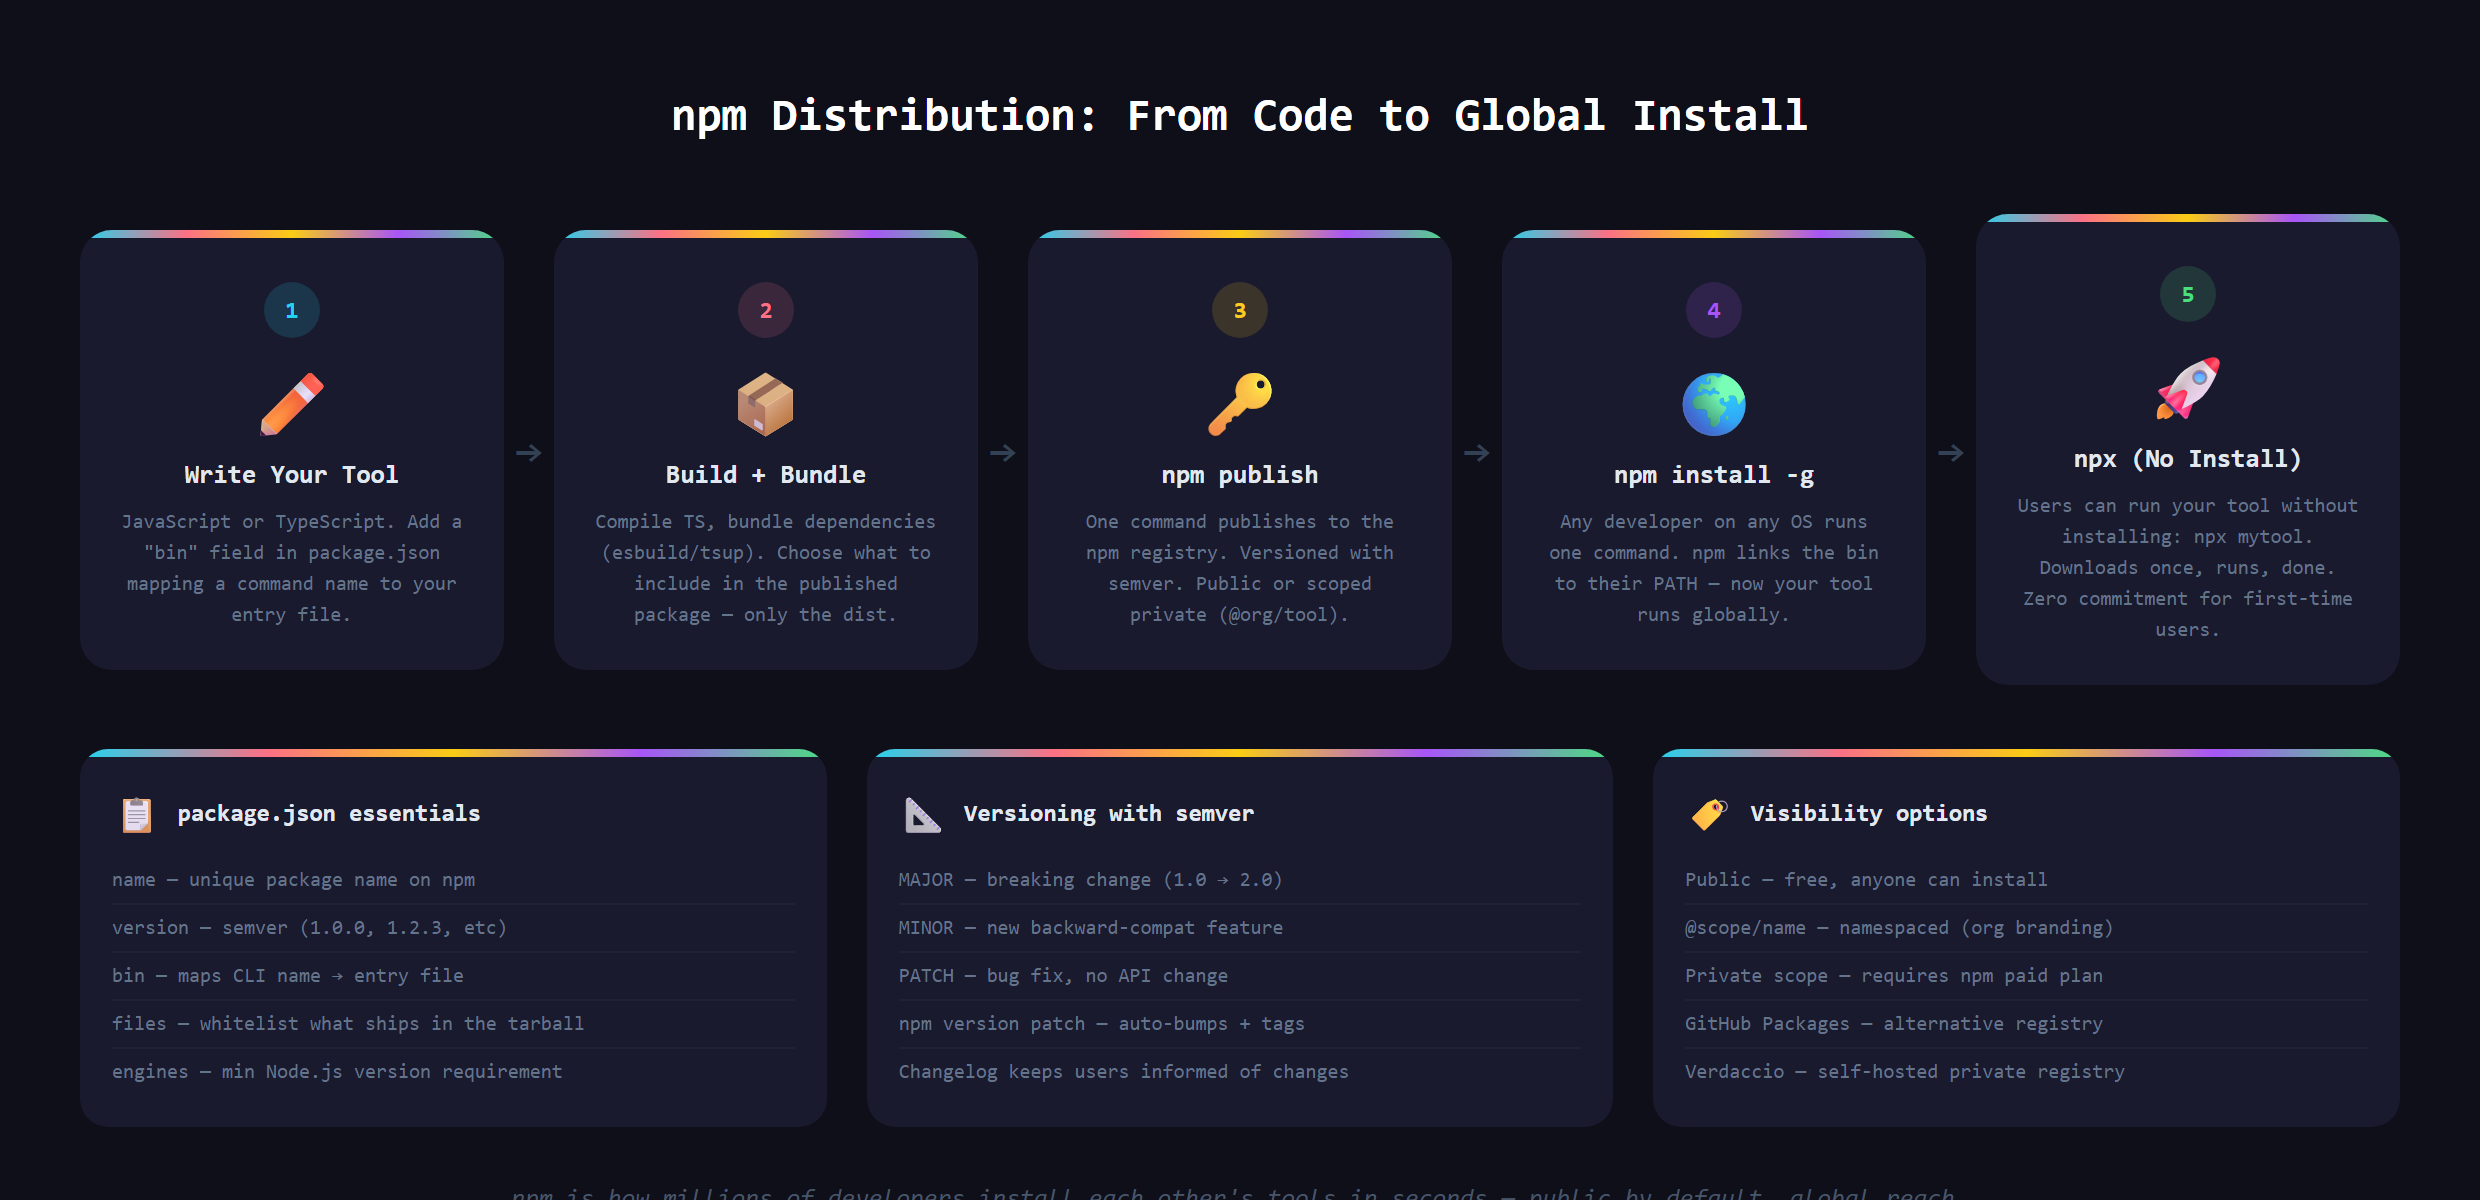Image resolution: width=2480 pixels, height=1200 pixels.
Task: Click 'Private scope — requires npm paid plan' row
Action: coord(2026,976)
